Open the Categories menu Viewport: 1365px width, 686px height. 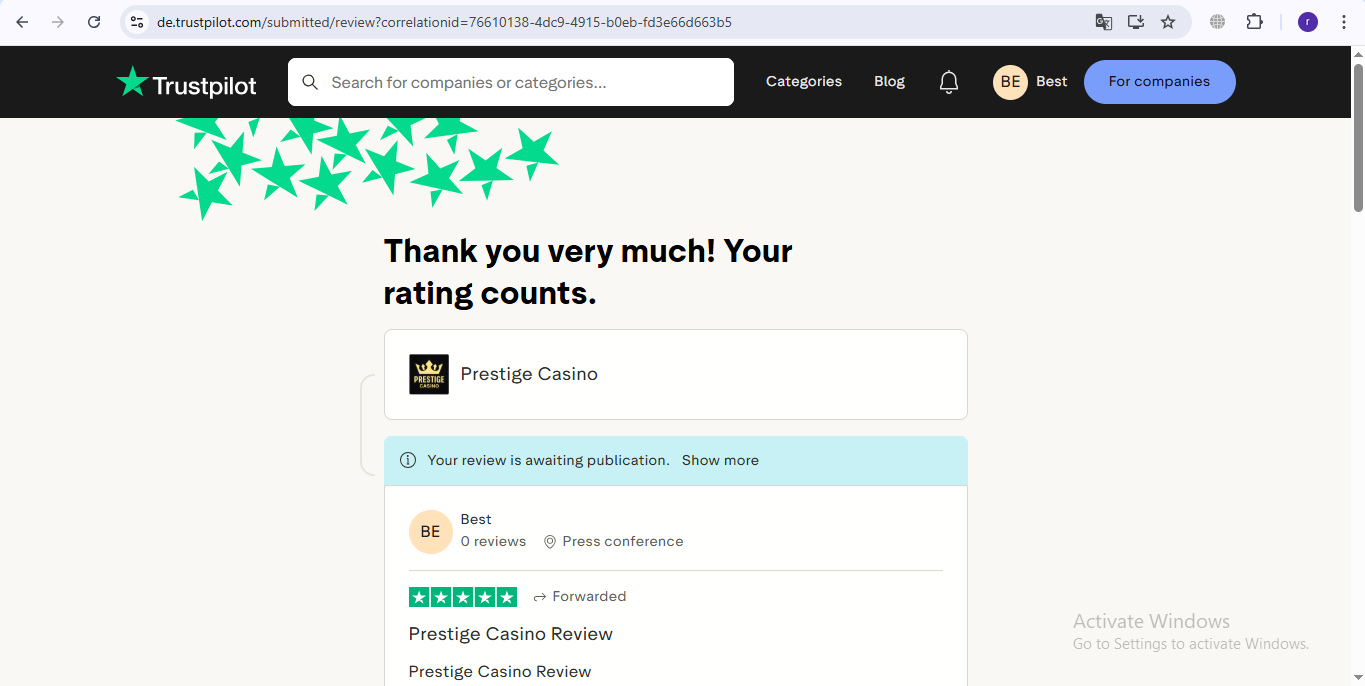point(804,82)
